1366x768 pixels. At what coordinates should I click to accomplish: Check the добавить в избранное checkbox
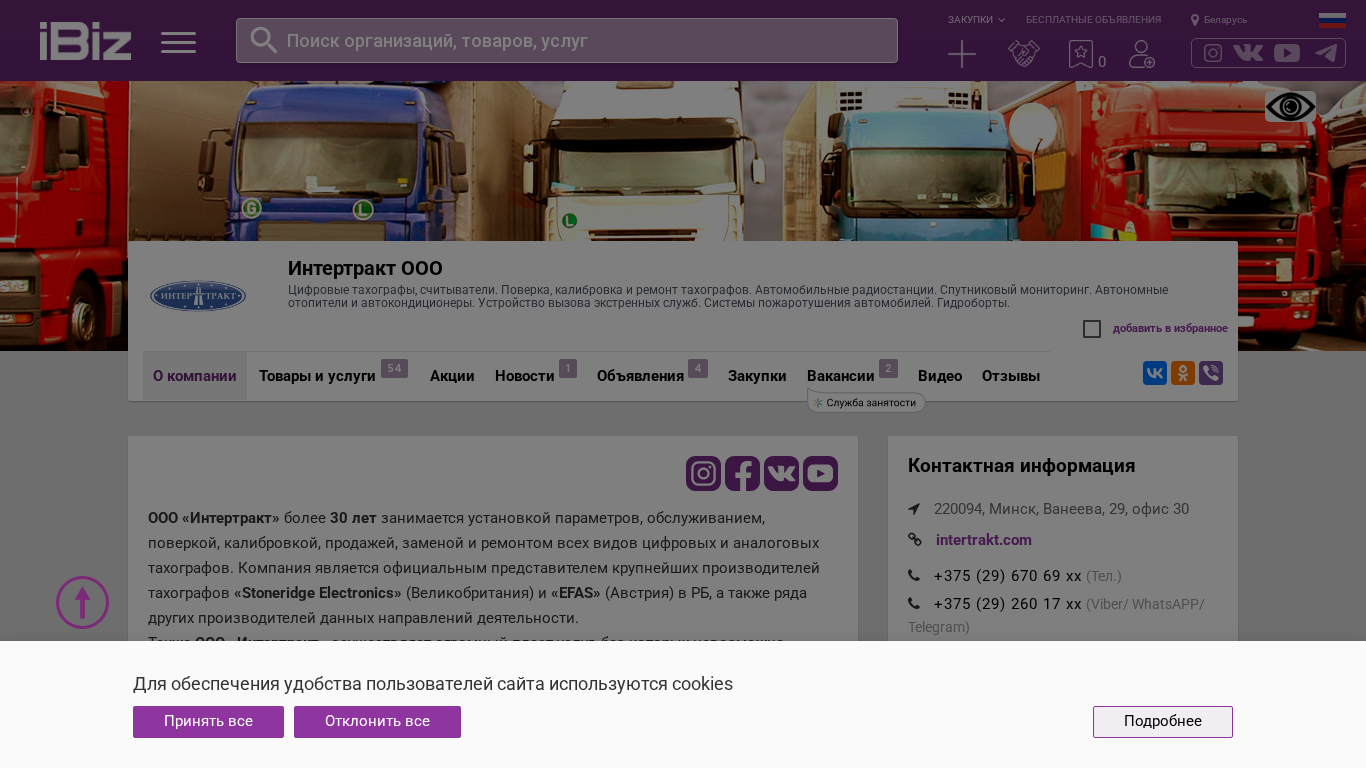(1092, 329)
